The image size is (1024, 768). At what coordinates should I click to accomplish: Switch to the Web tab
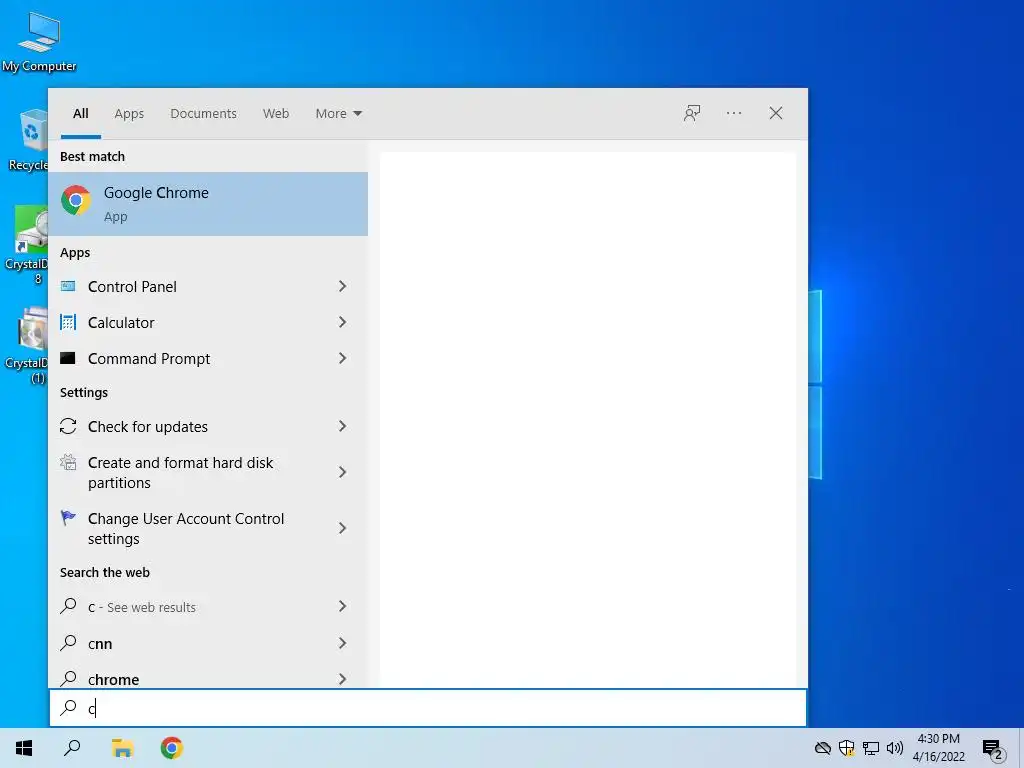[276, 114]
